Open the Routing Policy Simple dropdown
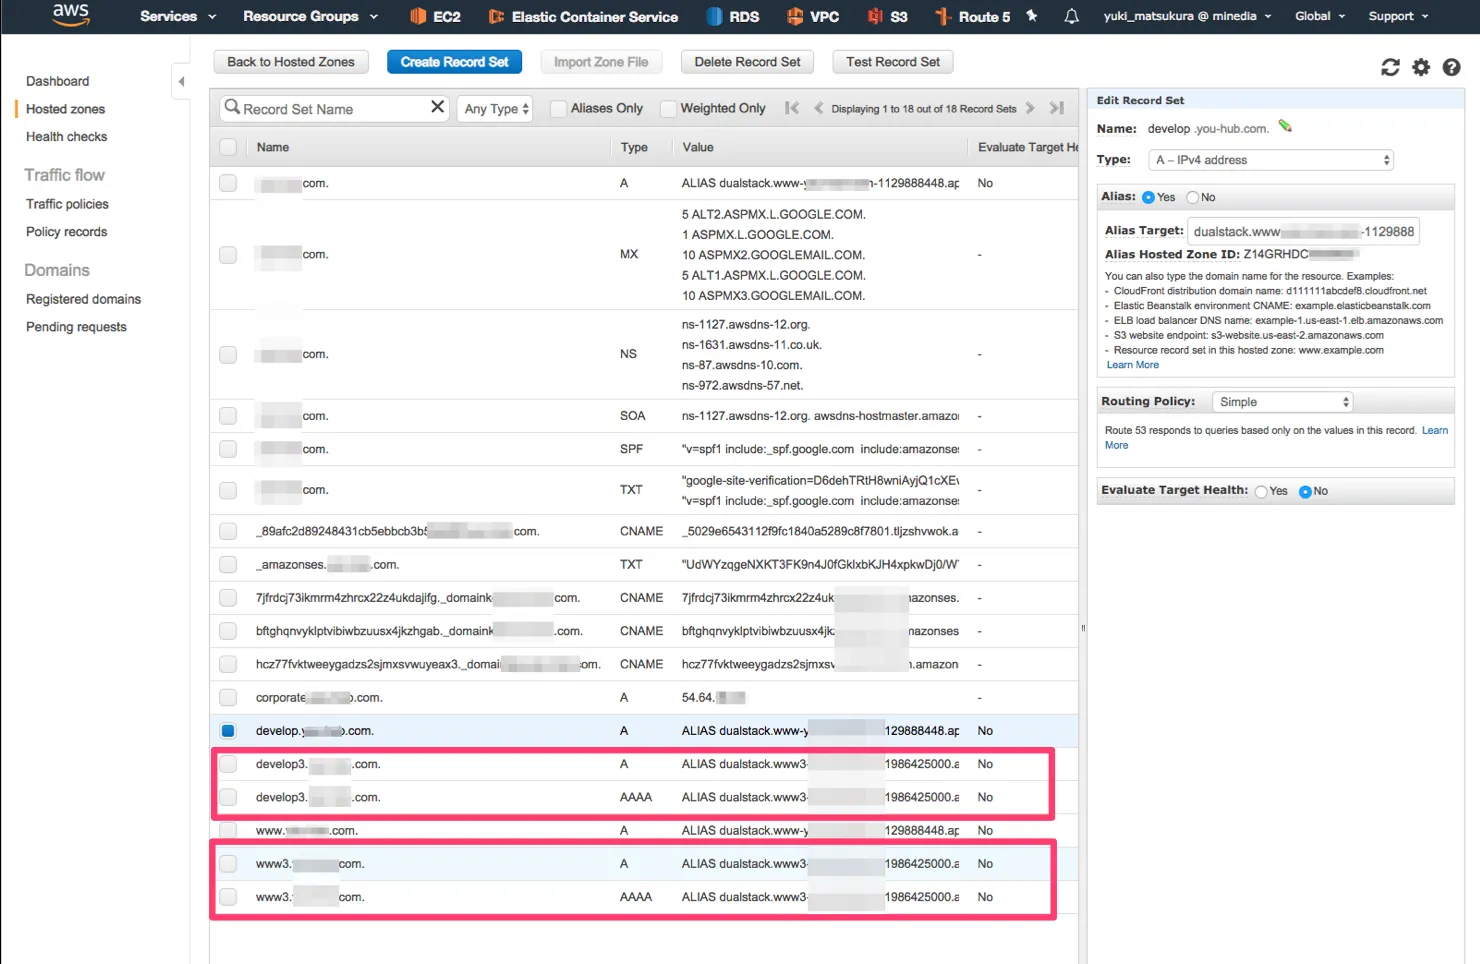Image resolution: width=1480 pixels, height=964 pixels. pos(1283,402)
